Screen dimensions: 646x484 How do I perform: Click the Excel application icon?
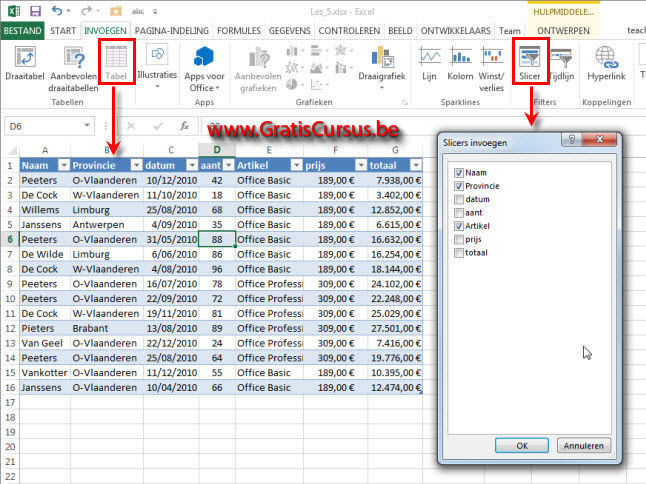pos(14,11)
